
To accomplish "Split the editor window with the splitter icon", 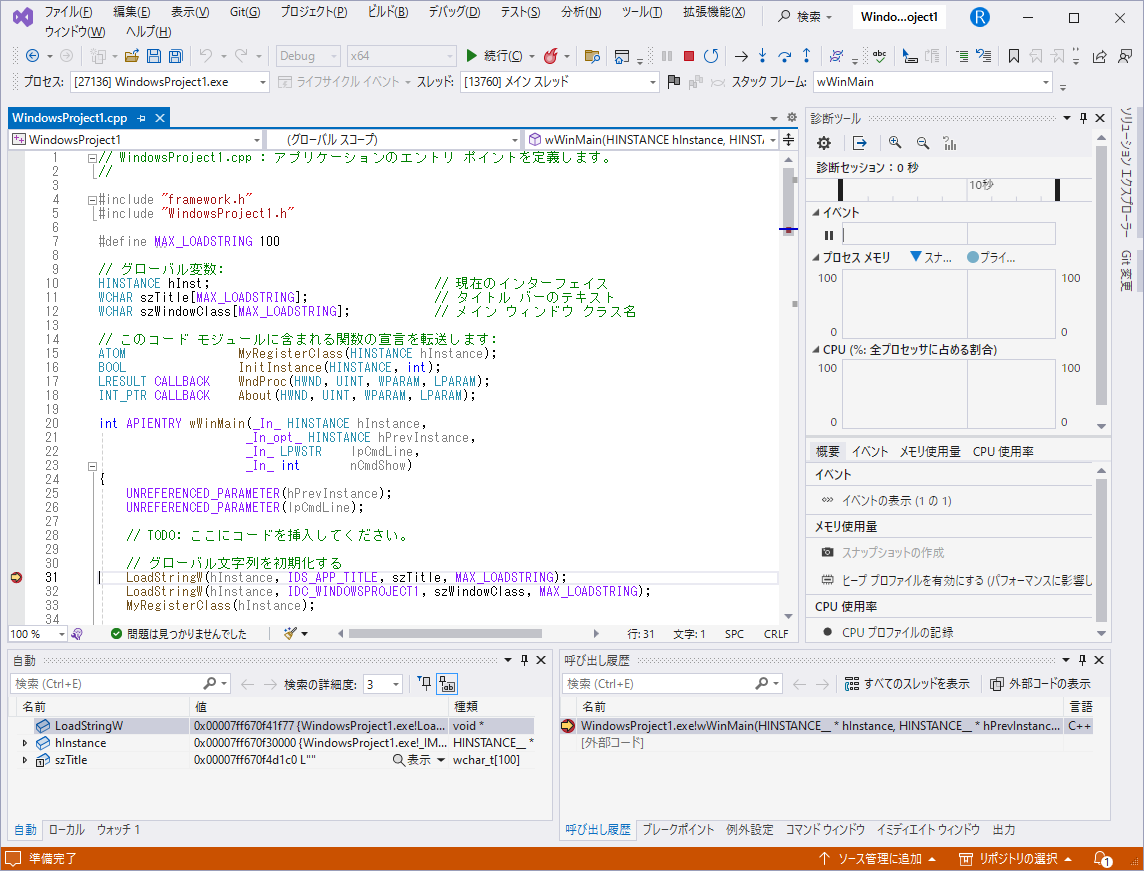I will click(x=789, y=139).
